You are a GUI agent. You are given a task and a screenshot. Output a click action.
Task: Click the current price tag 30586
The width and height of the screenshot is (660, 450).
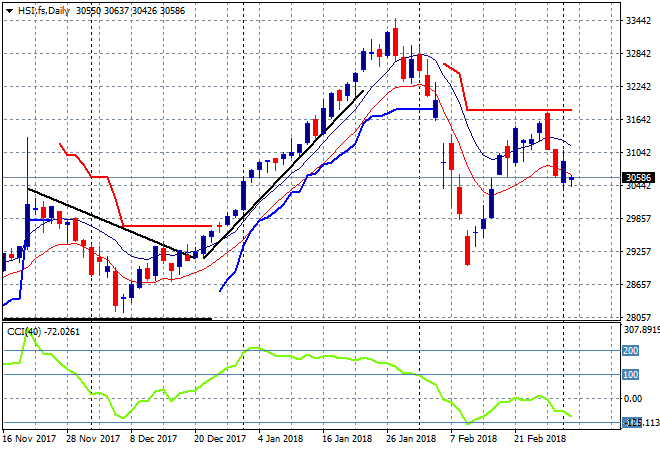coord(638,178)
